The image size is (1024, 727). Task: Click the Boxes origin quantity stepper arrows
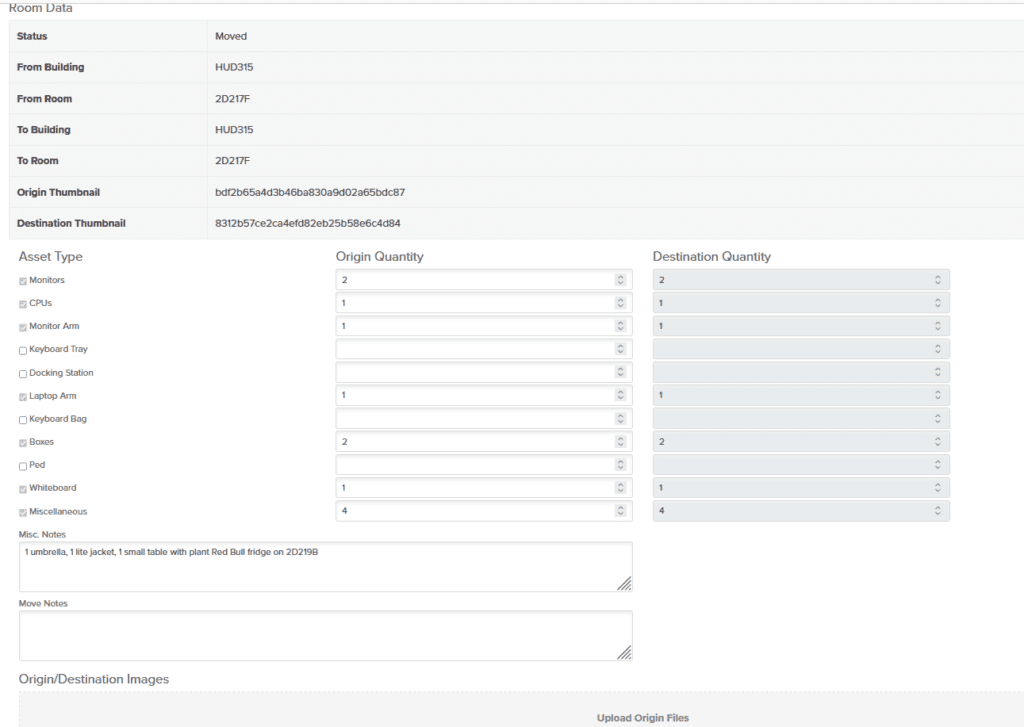click(620, 442)
